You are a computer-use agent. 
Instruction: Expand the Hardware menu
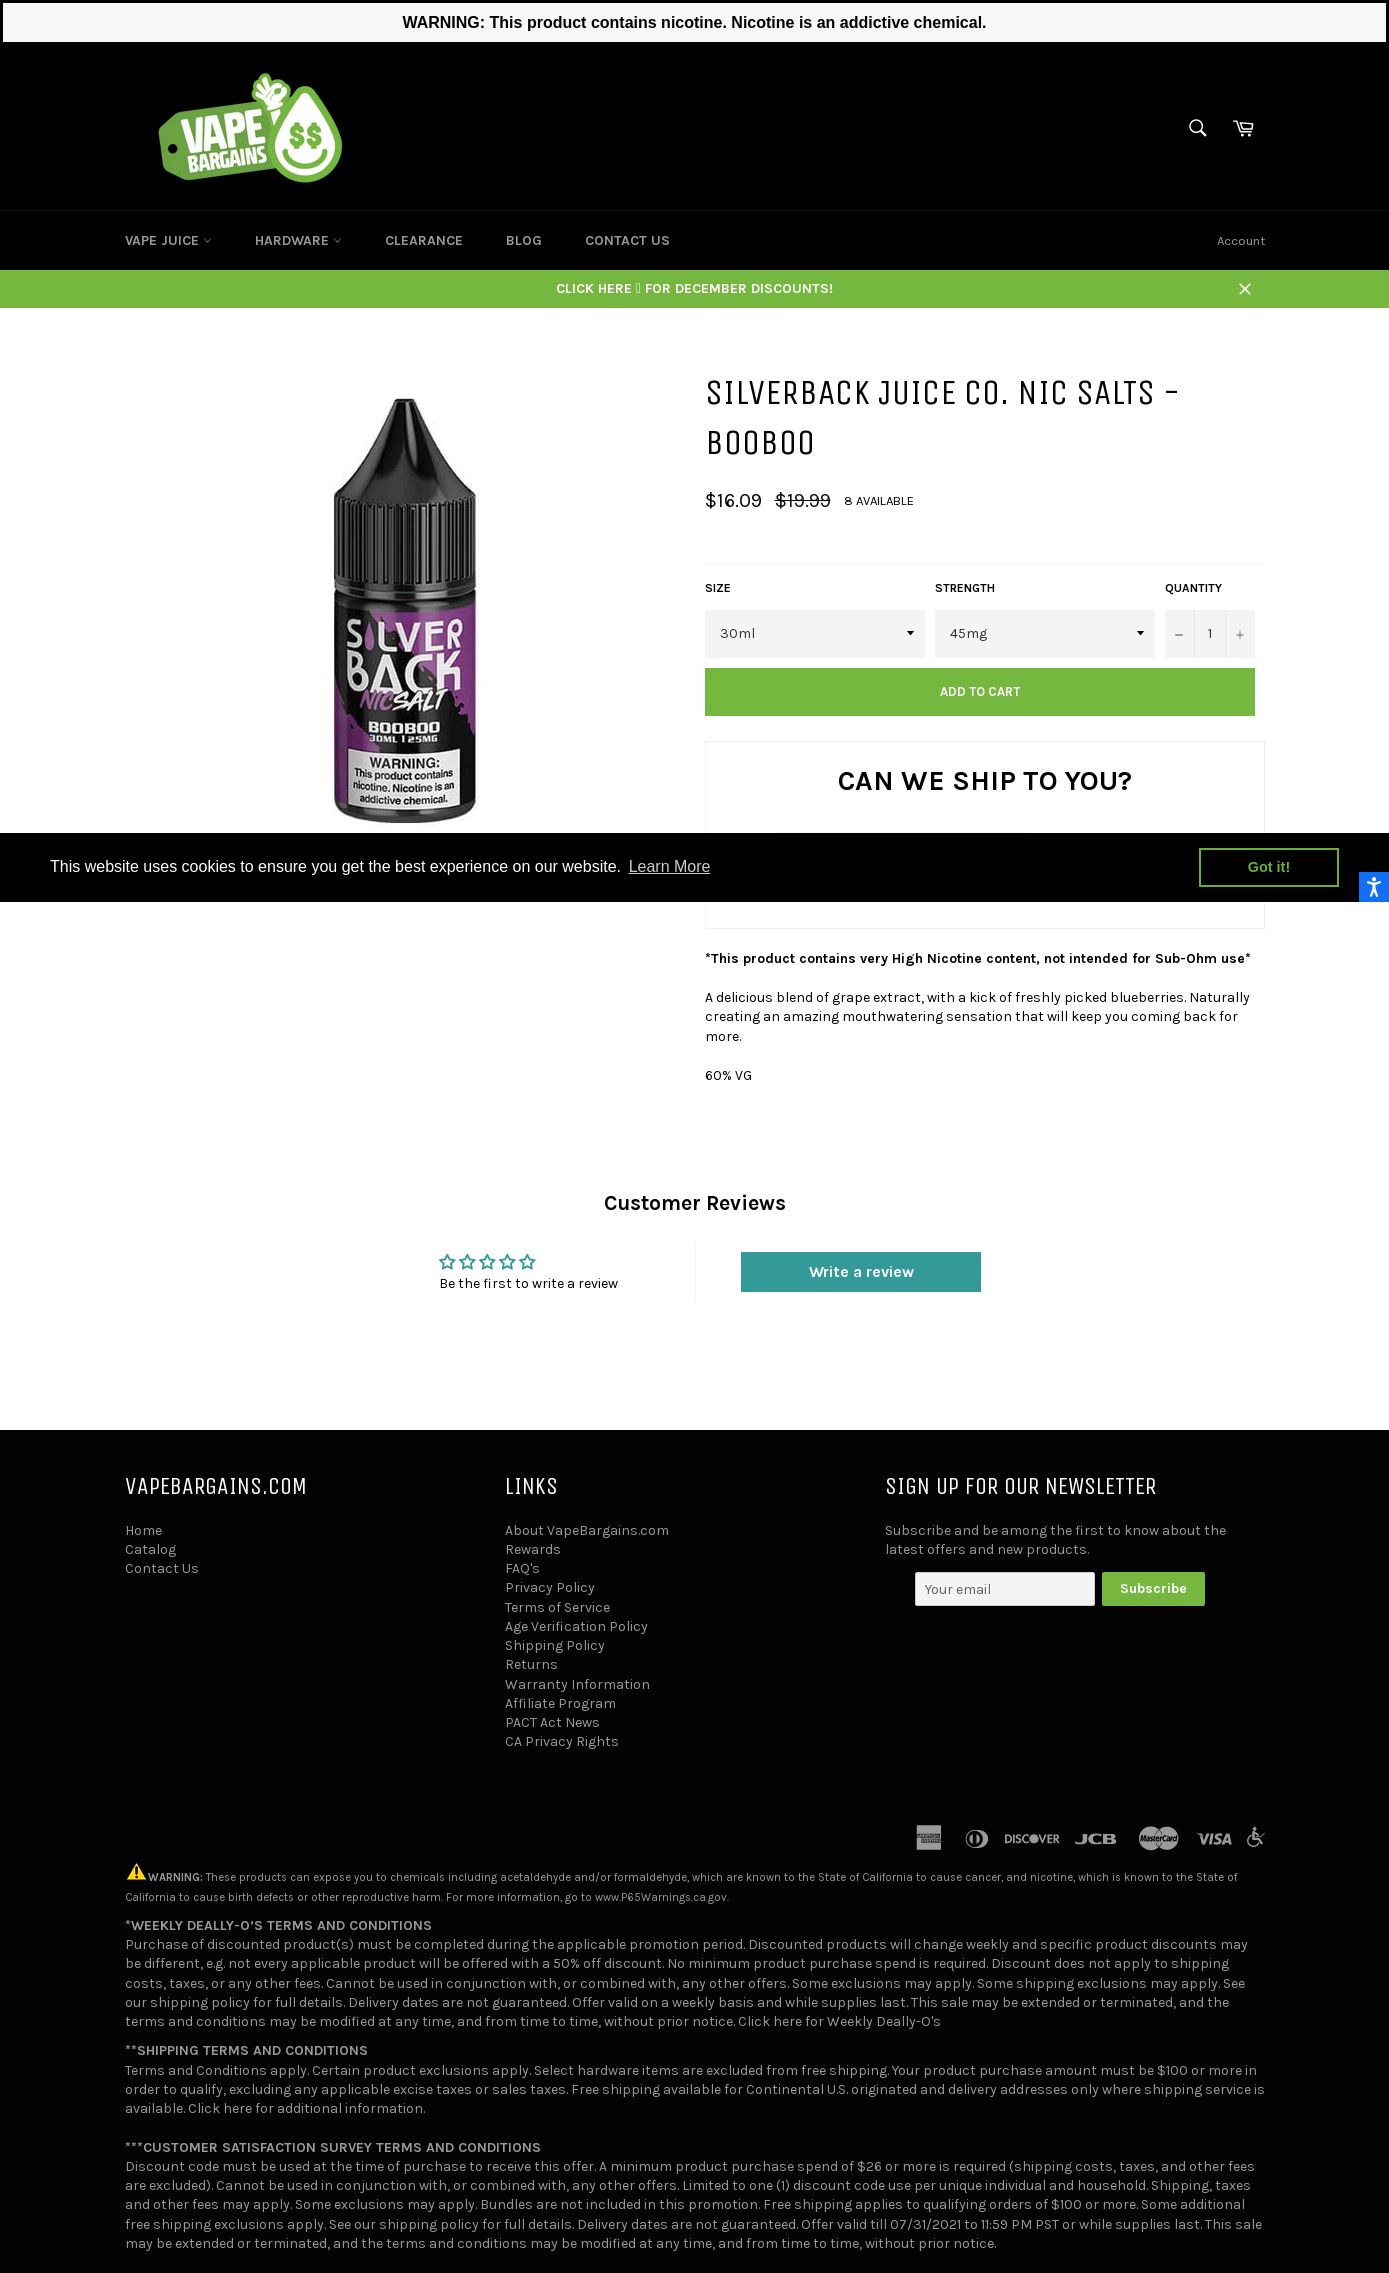(298, 241)
